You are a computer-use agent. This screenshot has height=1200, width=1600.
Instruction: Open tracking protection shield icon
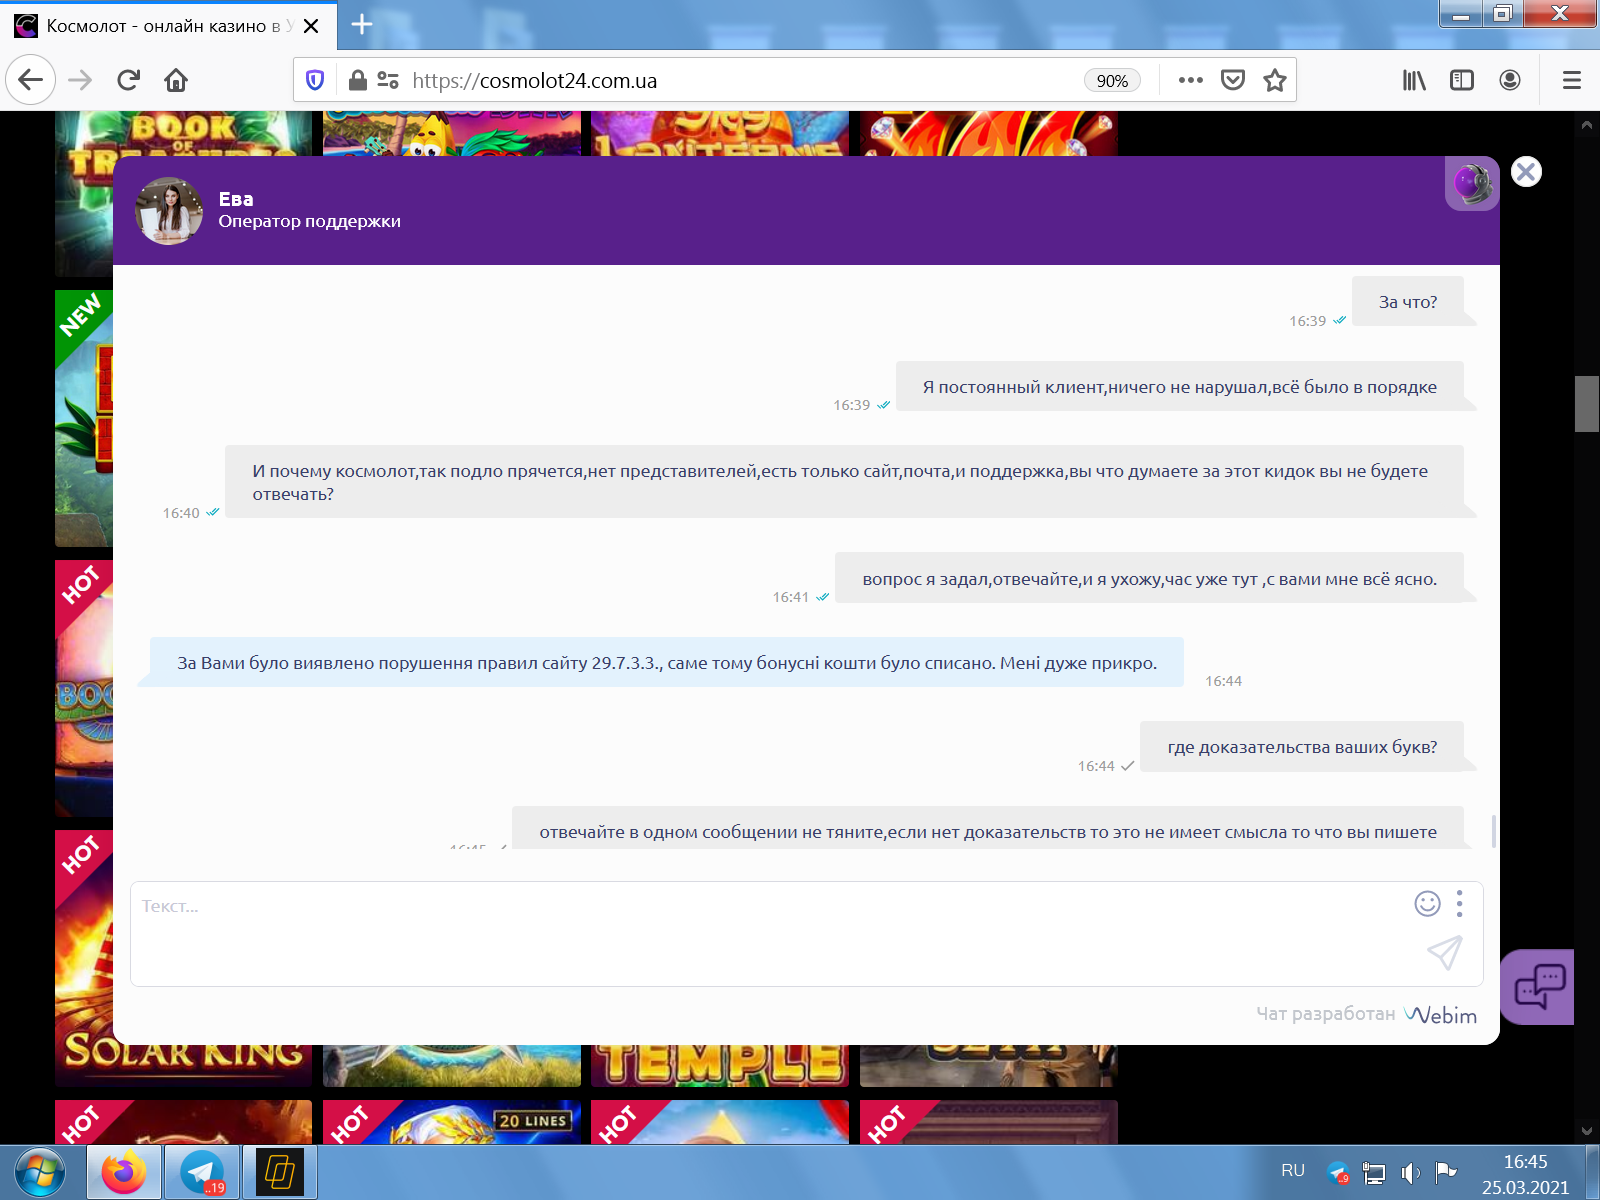(x=315, y=80)
